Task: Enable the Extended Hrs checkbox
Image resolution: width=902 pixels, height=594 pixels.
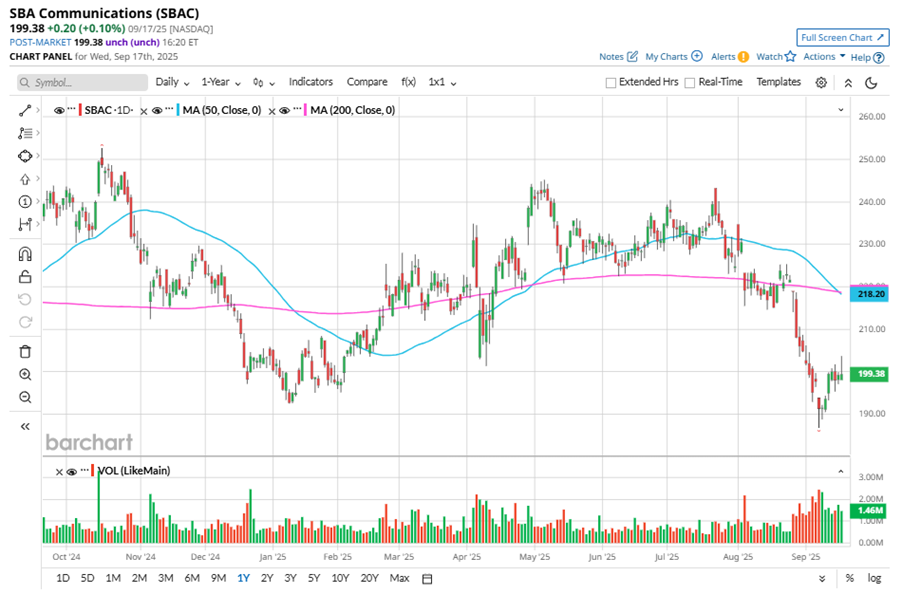Action: [611, 83]
